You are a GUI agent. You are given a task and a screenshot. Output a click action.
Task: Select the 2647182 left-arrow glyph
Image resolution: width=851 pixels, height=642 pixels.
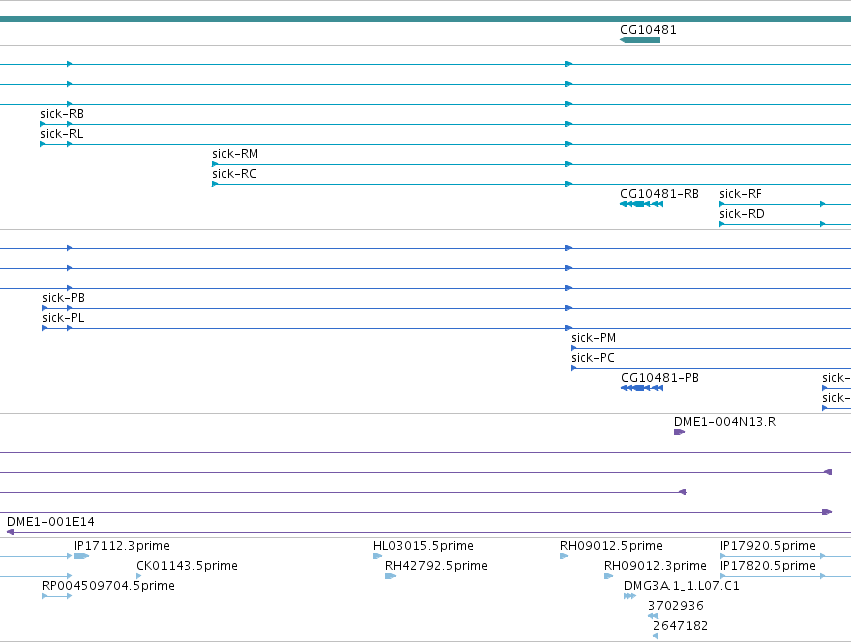click(656, 636)
